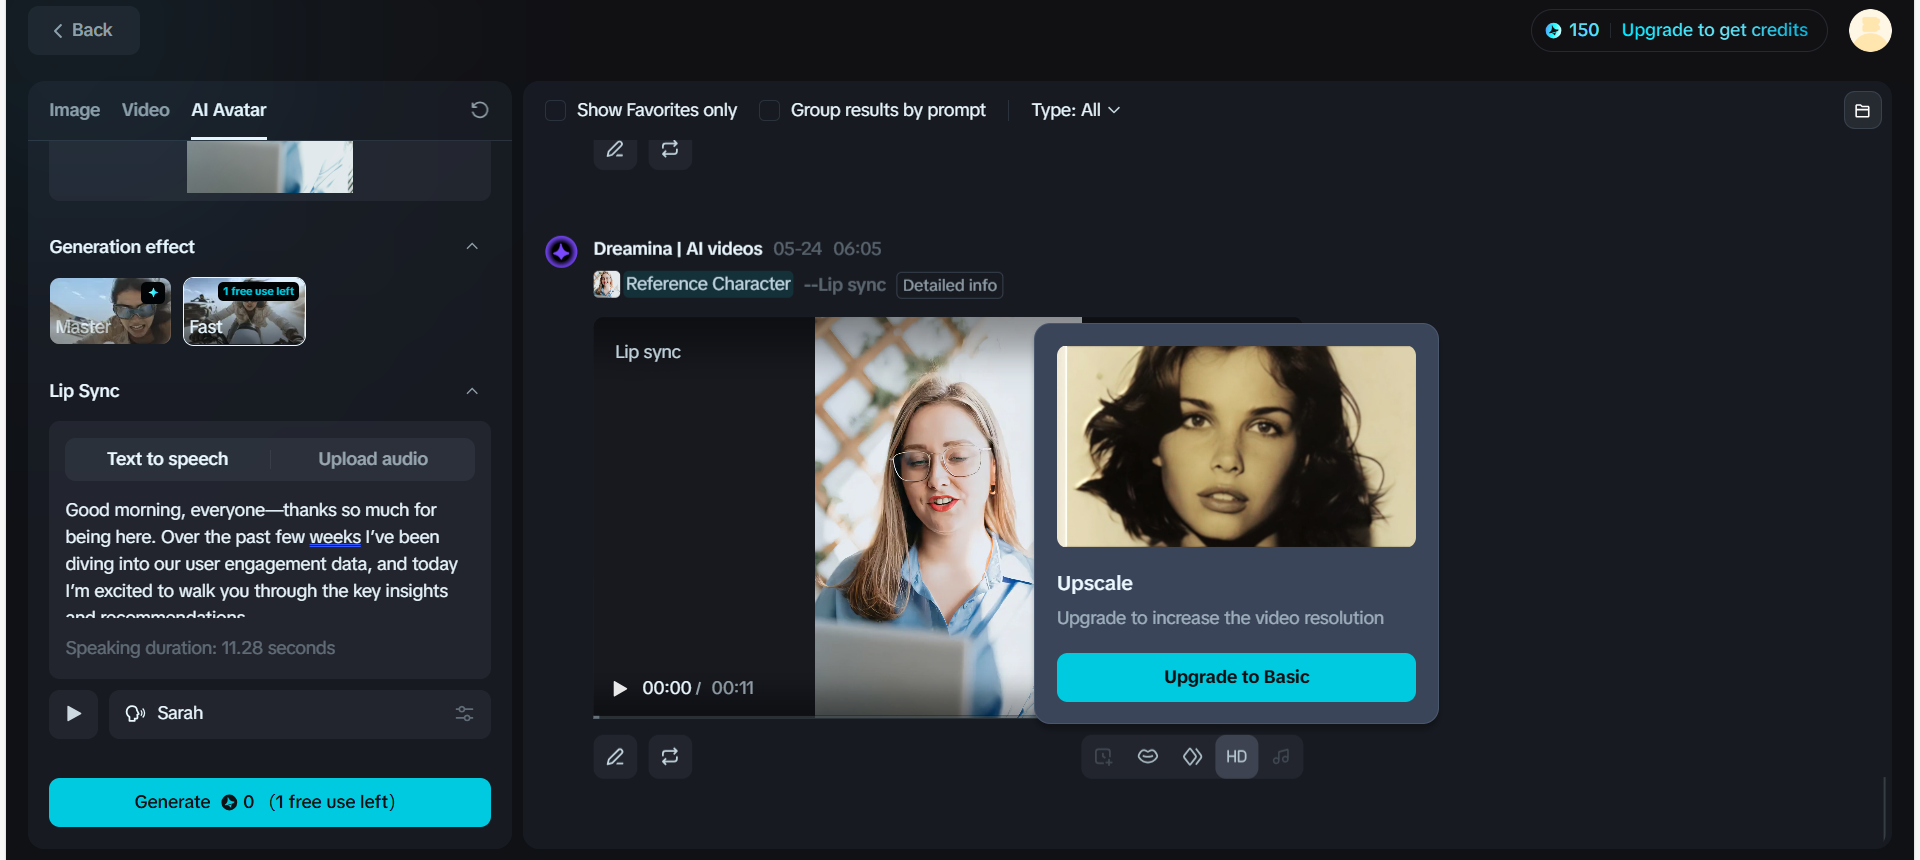Click the upper regenerate loop icon in results
Screen dimensions: 1920x860
point(670,149)
